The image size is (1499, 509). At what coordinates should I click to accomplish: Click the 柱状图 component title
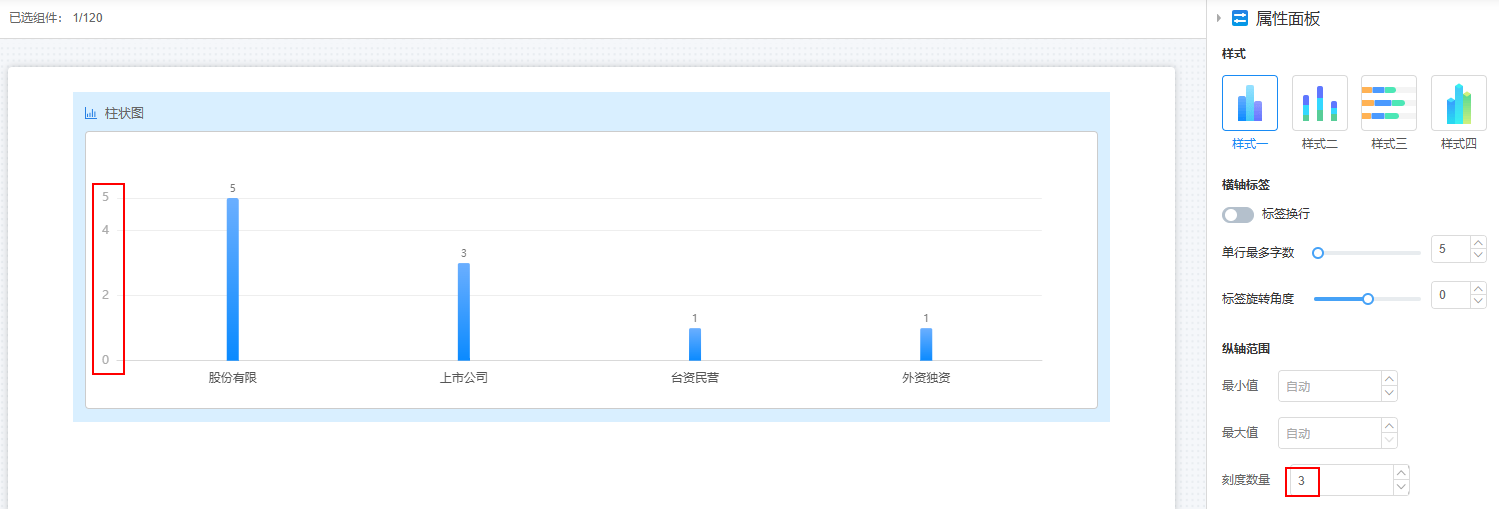coord(124,113)
